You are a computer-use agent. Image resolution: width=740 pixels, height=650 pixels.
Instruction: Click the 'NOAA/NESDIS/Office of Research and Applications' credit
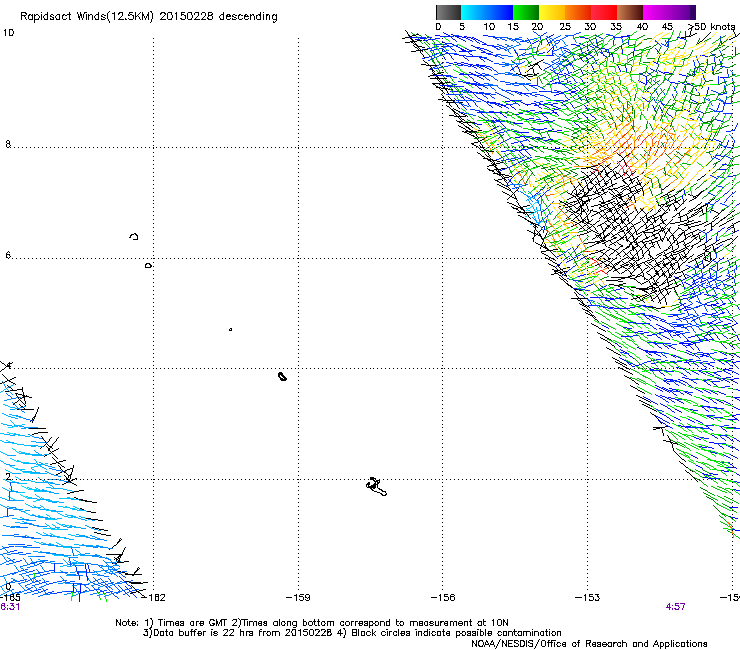[589, 644]
